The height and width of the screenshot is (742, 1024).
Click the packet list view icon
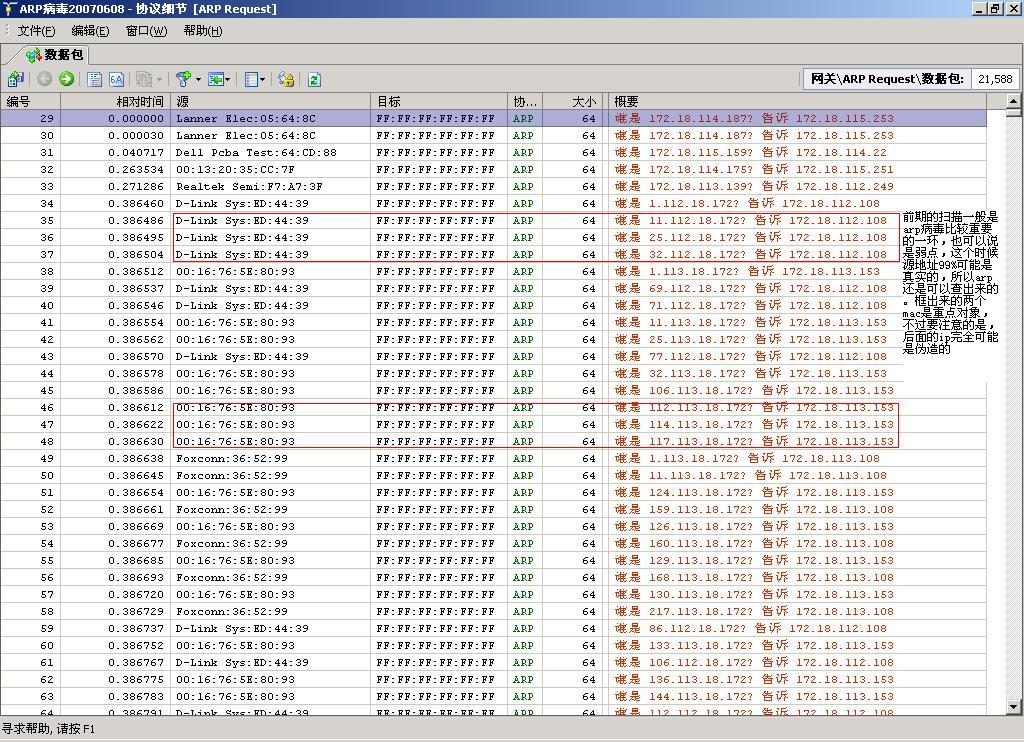(95, 79)
